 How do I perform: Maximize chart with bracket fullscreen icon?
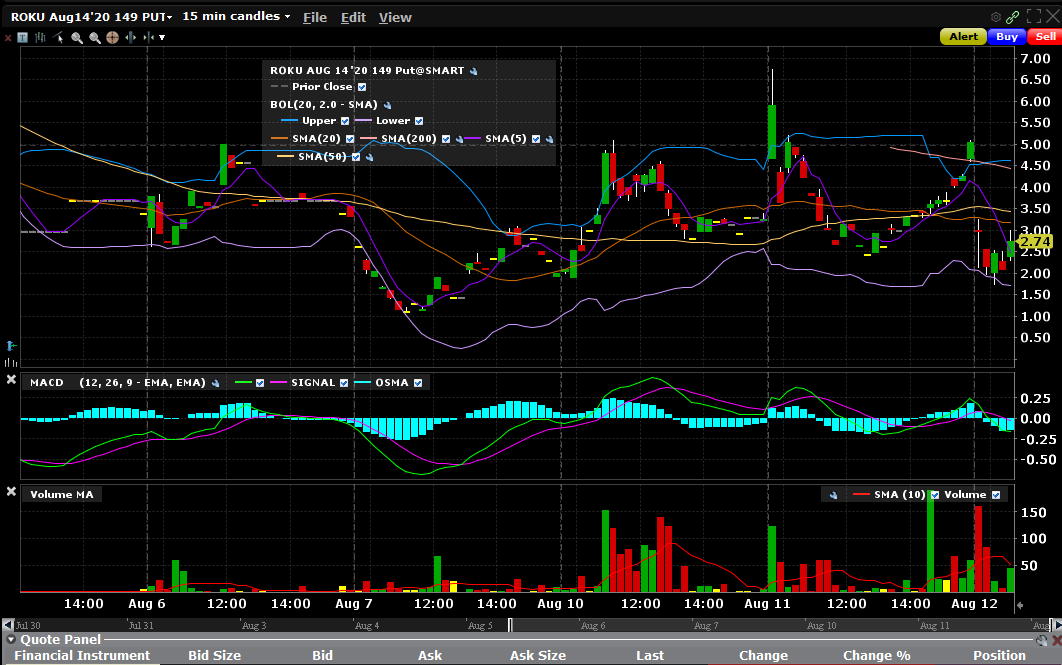pos(1034,17)
